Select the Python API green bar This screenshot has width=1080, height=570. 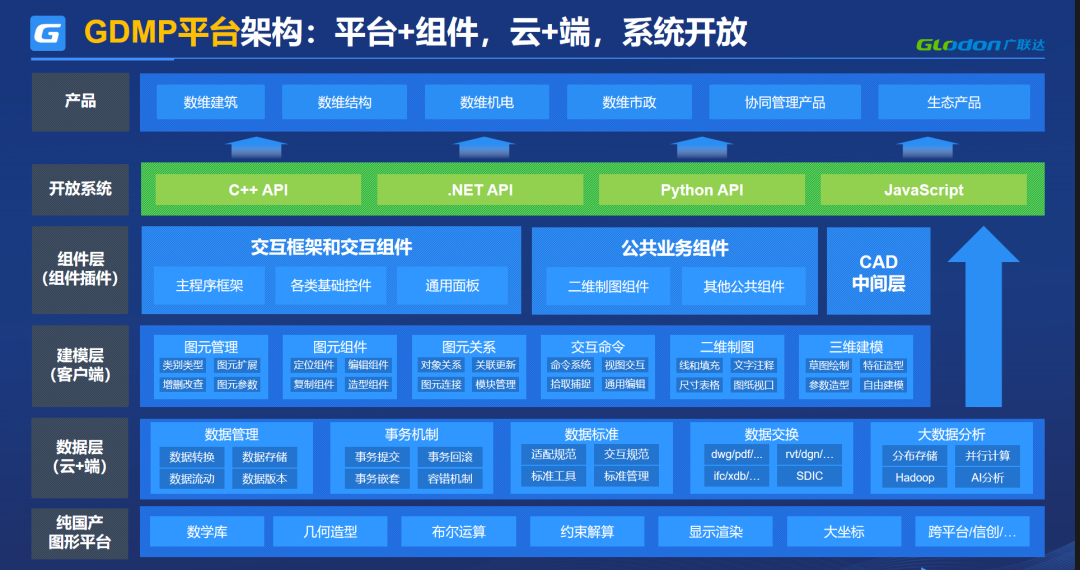coord(702,190)
